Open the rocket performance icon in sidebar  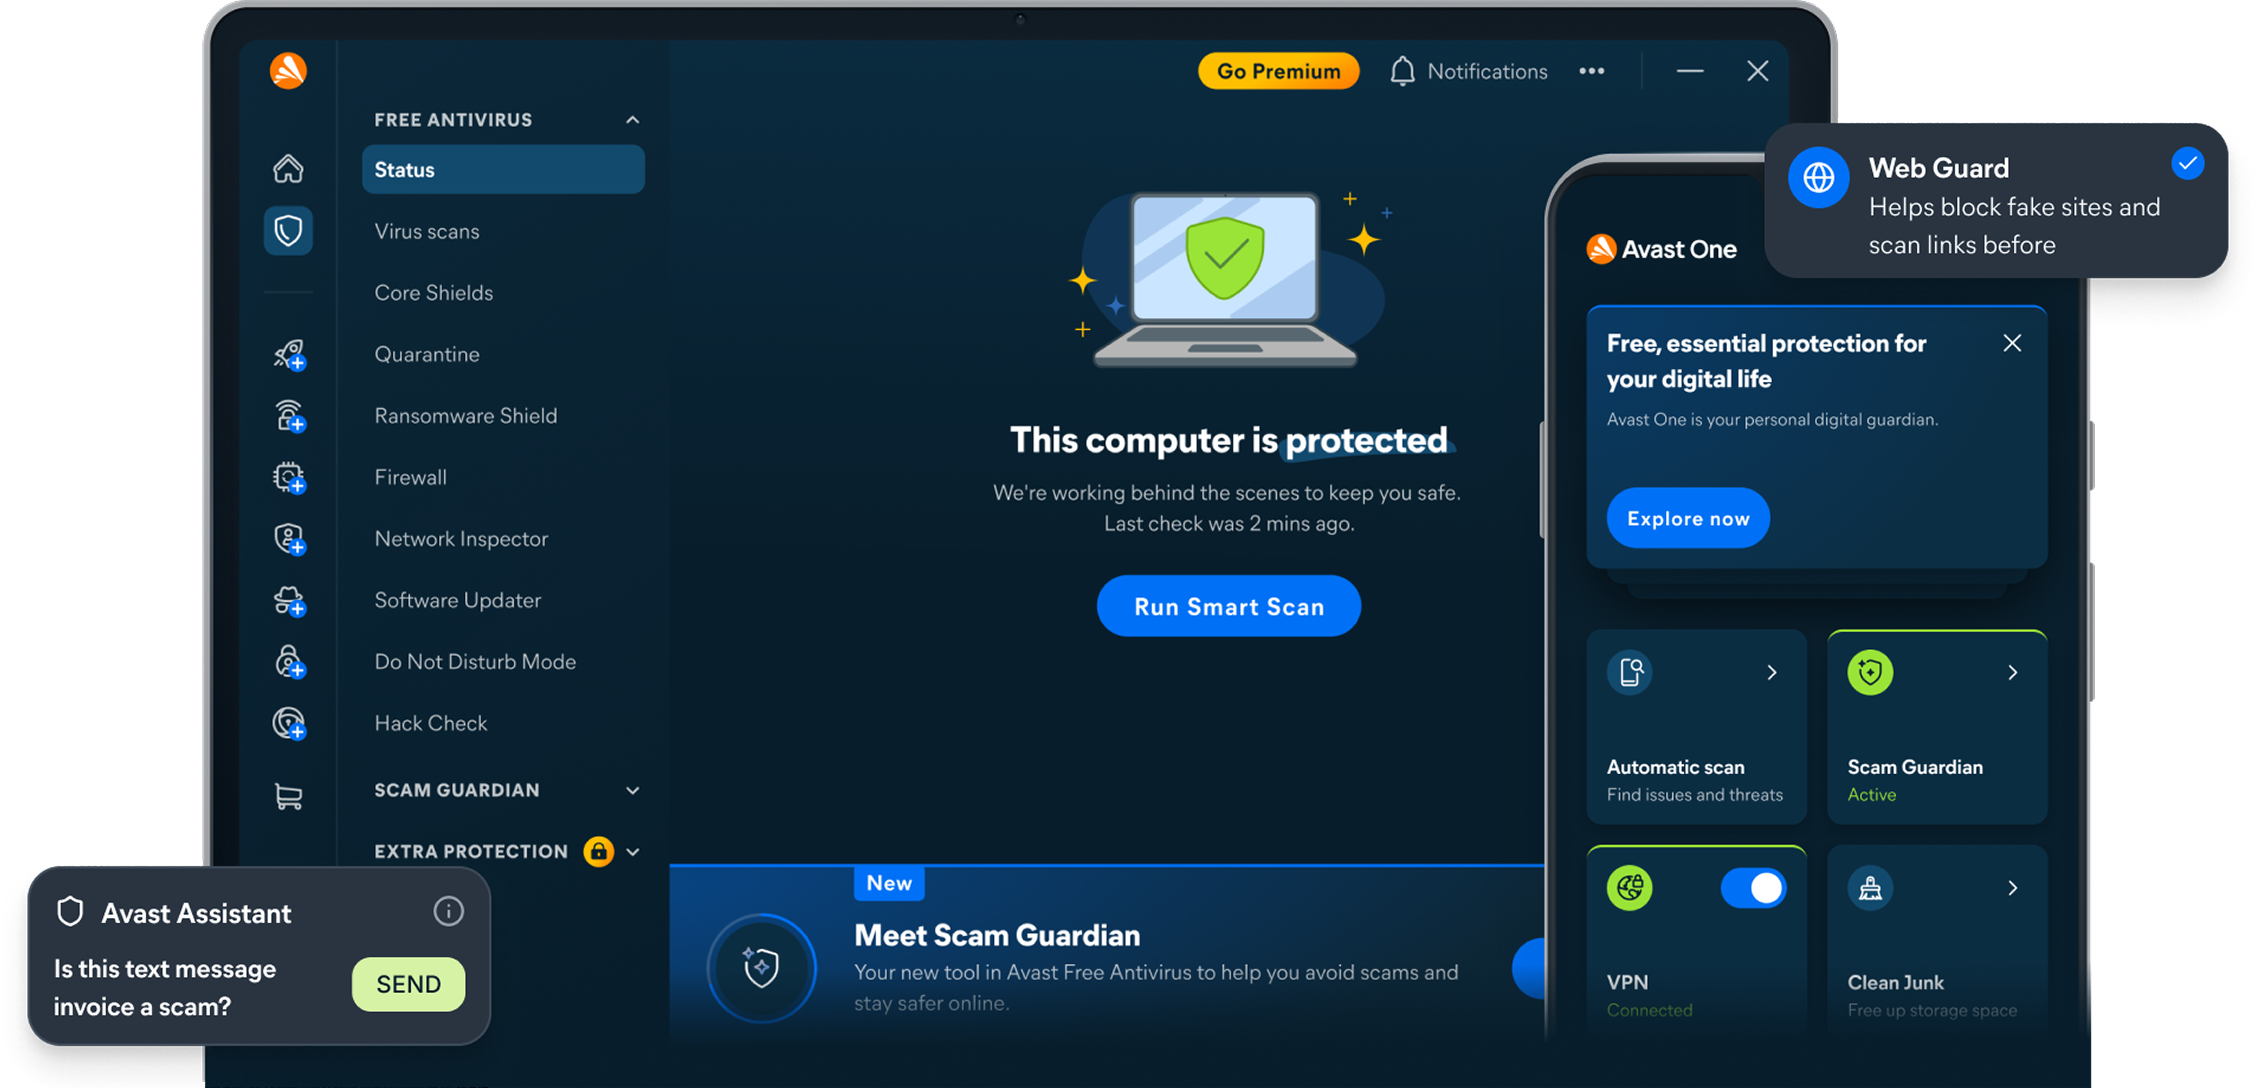click(x=290, y=354)
